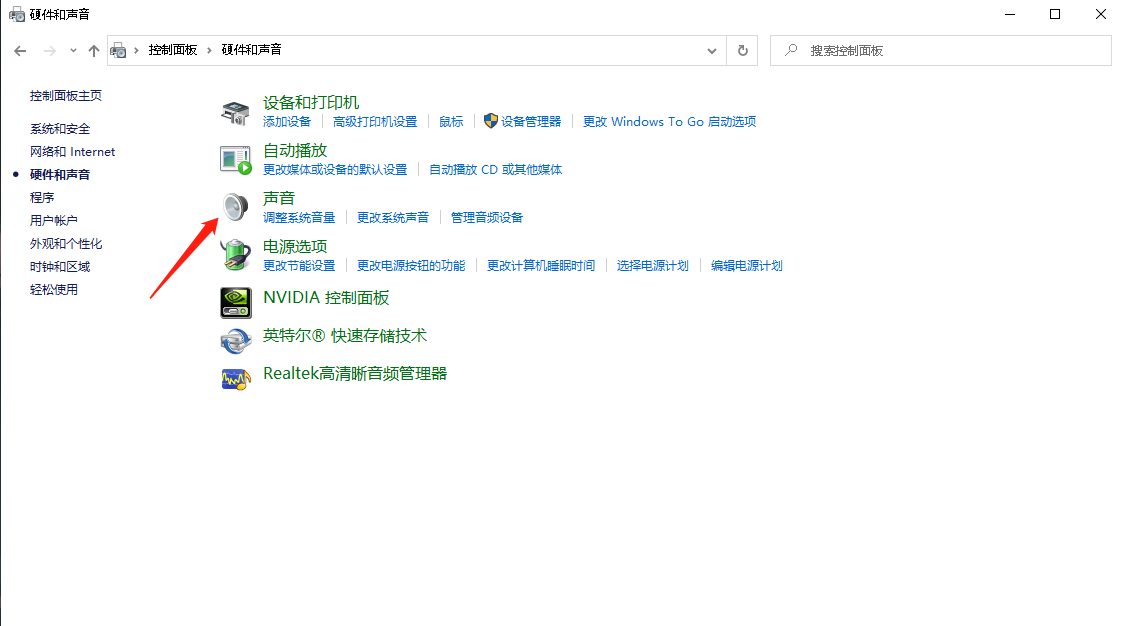The image size is (1123, 626).
Task: Click 调整系统音量 link
Action: point(299,218)
